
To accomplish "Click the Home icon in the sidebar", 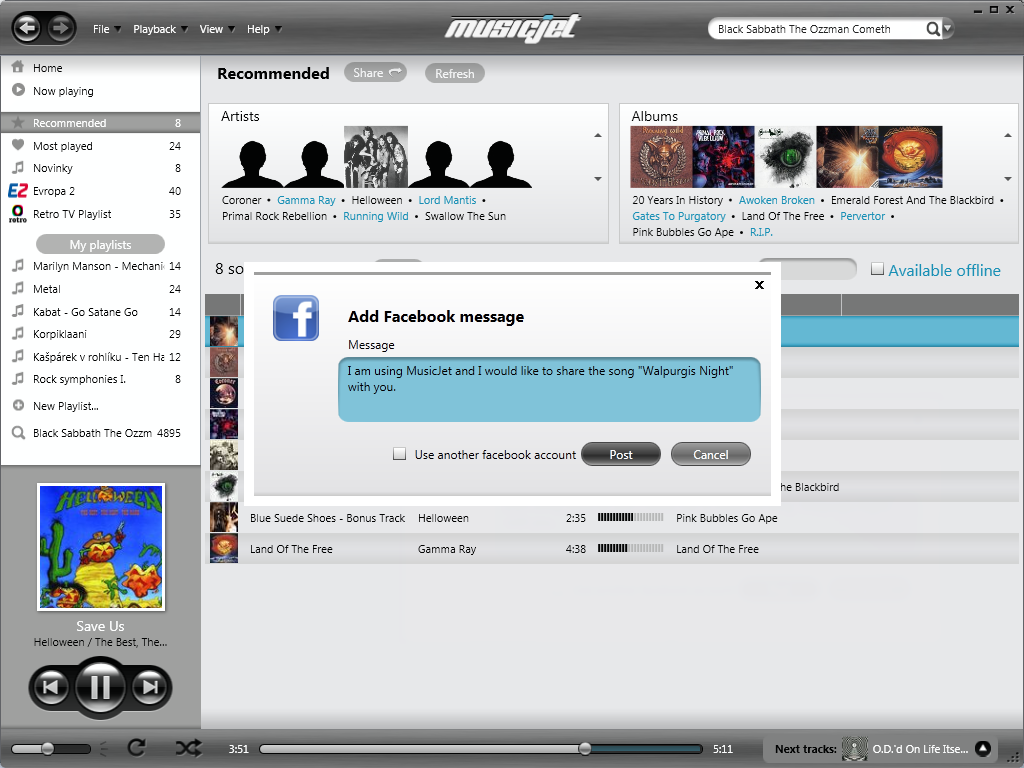I will [x=18, y=67].
